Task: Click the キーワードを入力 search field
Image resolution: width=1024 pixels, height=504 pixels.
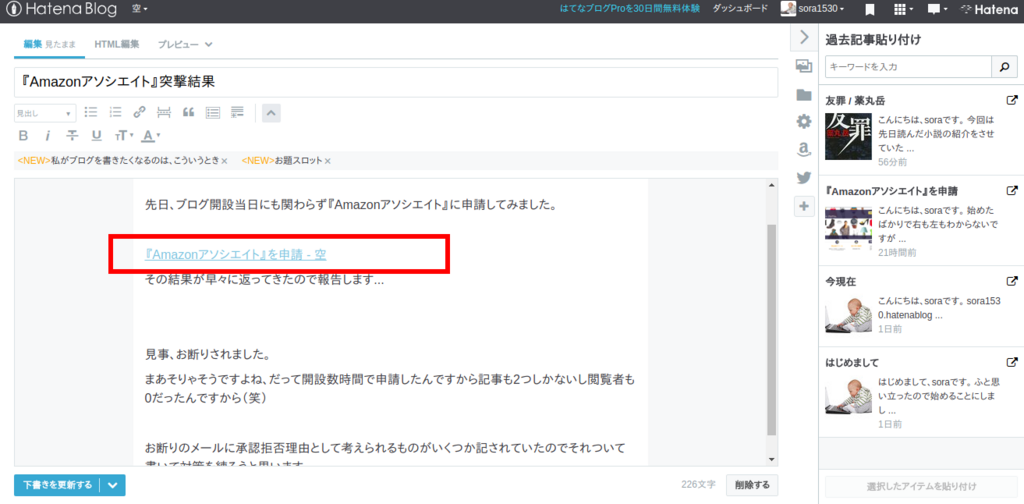Action: pos(908,67)
